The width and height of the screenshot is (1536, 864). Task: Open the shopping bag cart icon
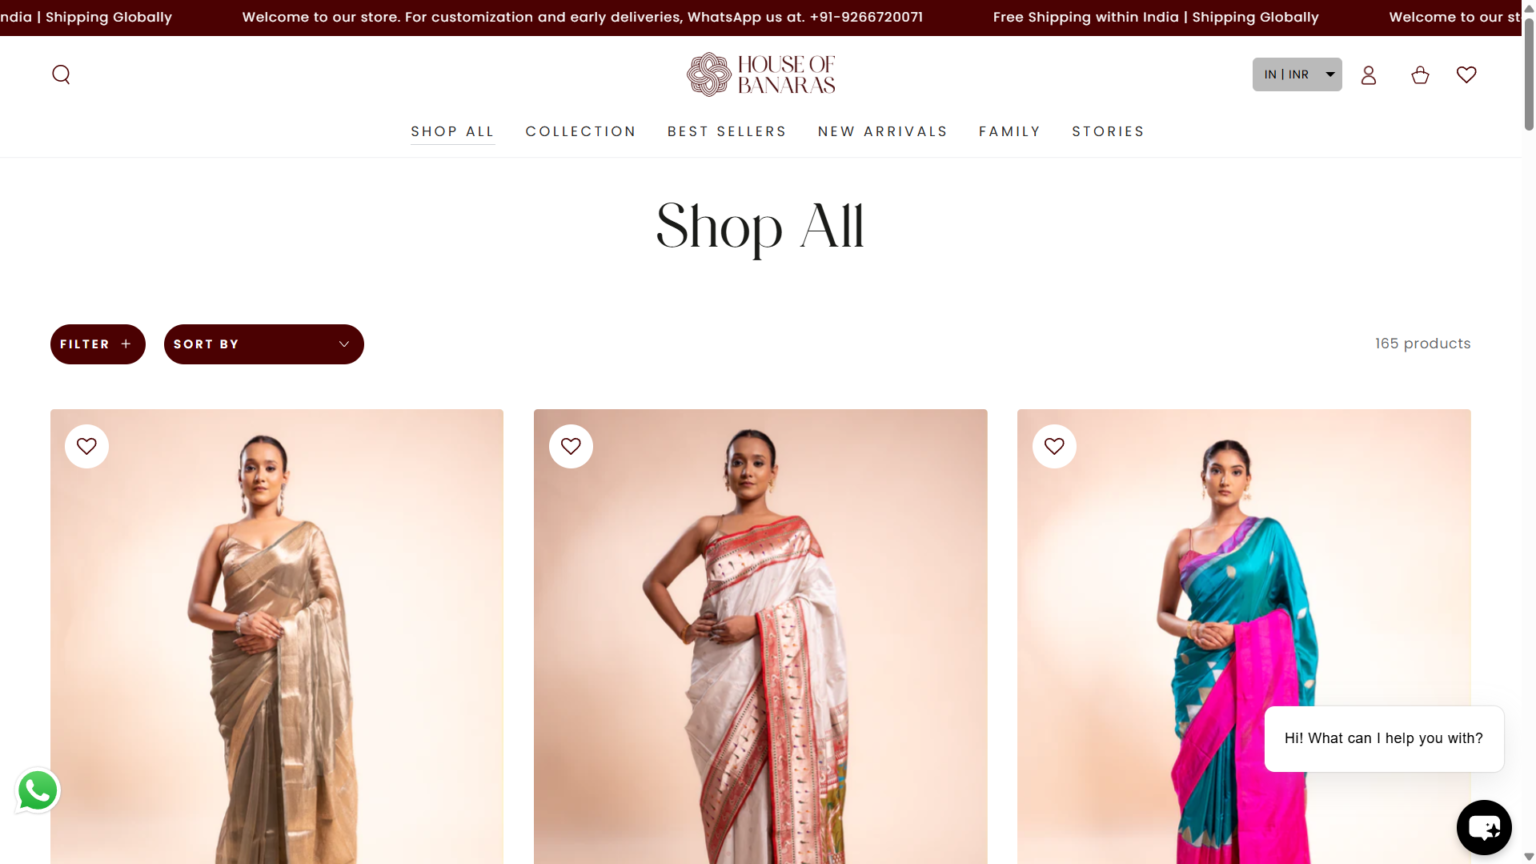click(1420, 75)
